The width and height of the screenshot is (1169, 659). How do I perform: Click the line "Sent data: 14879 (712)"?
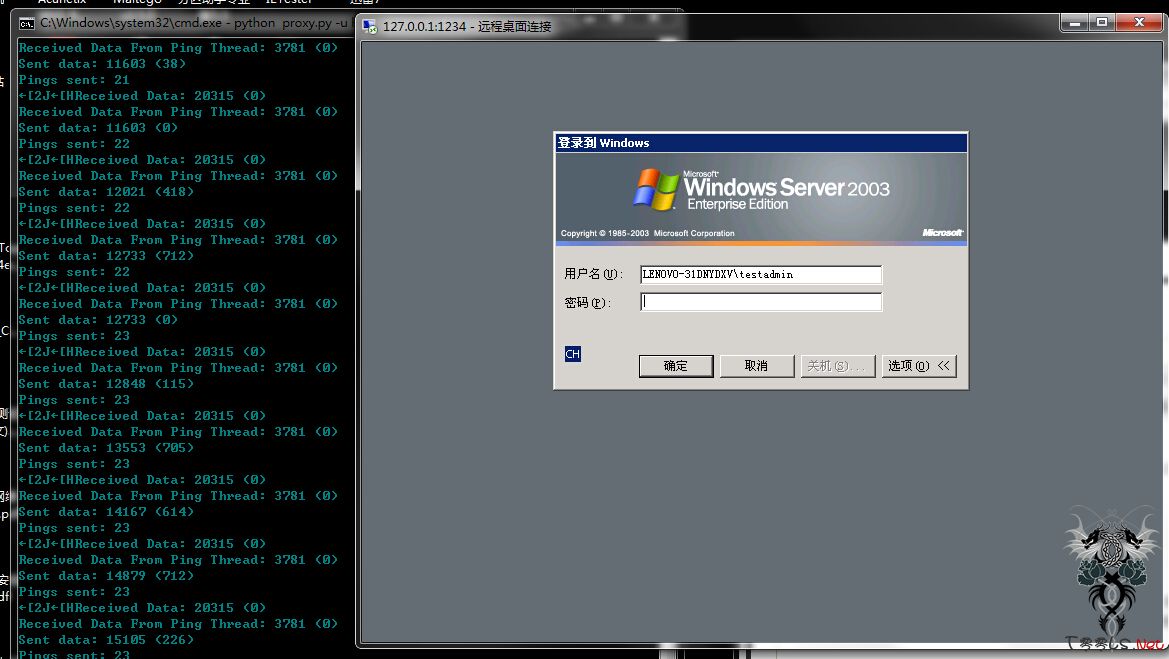106,576
